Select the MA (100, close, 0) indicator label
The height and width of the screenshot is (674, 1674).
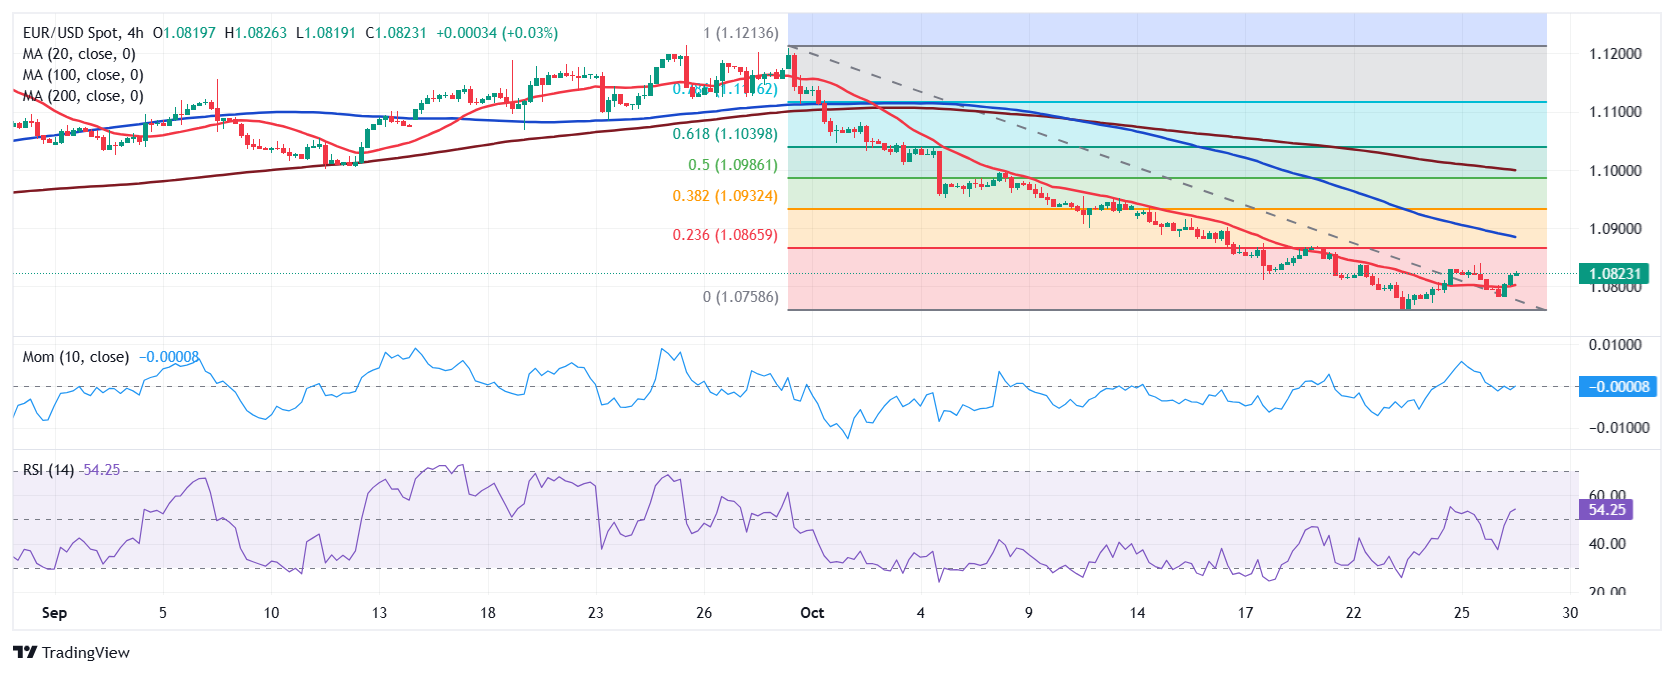click(x=83, y=75)
